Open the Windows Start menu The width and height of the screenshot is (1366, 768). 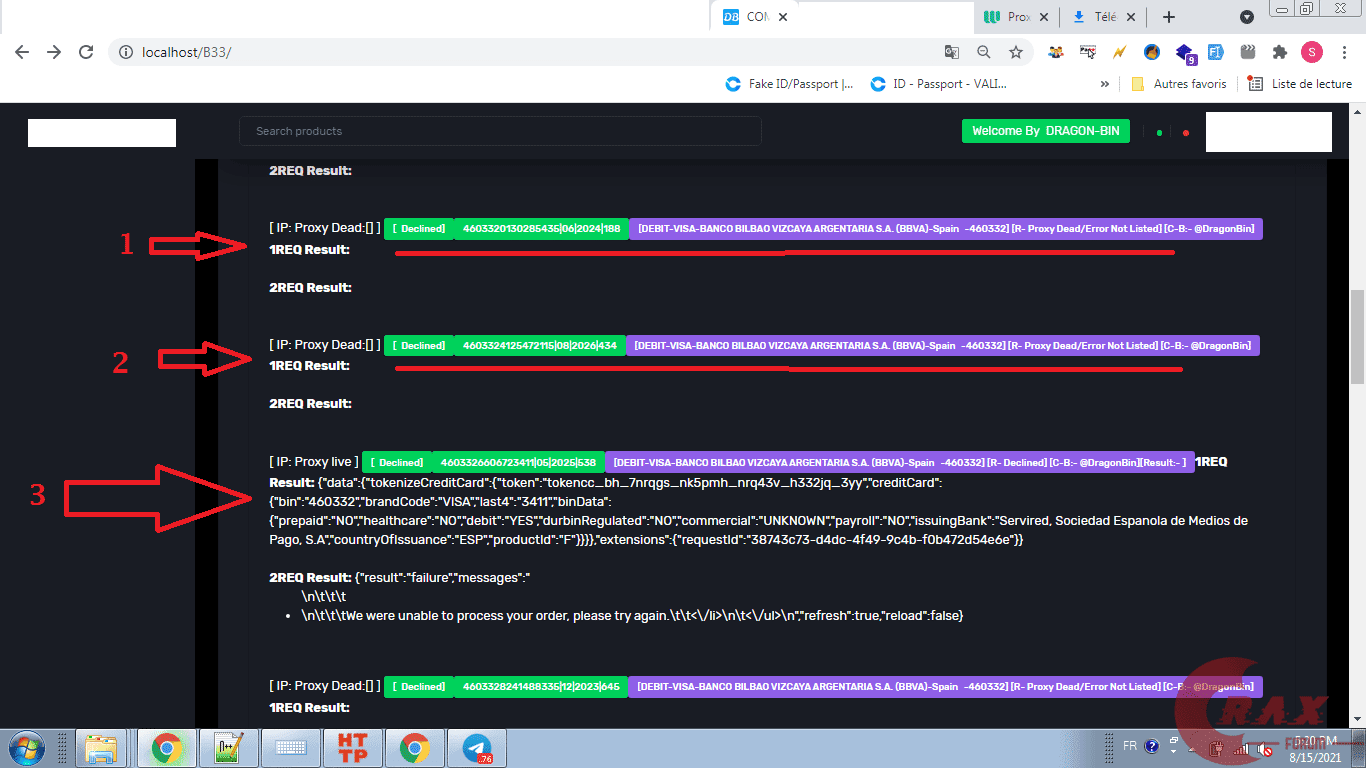[x=26, y=747]
